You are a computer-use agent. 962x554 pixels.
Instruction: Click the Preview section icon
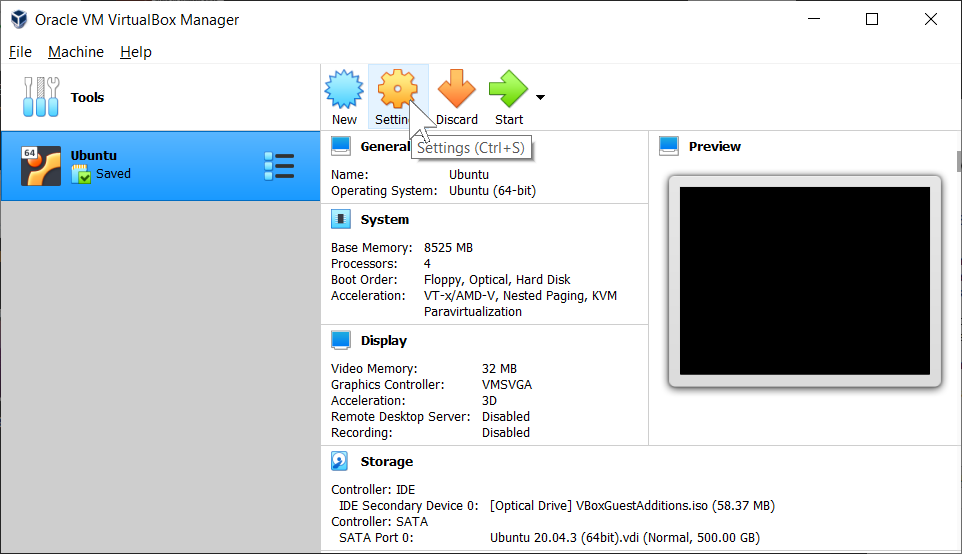(669, 146)
